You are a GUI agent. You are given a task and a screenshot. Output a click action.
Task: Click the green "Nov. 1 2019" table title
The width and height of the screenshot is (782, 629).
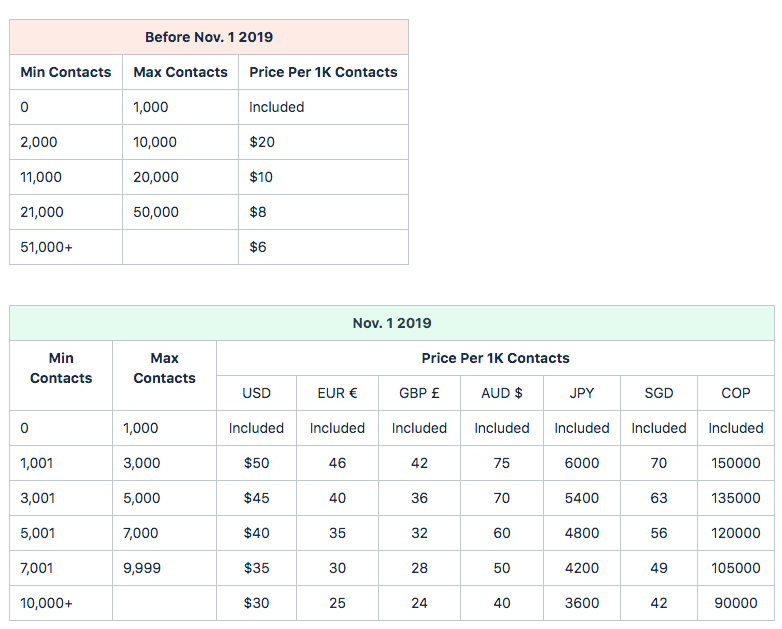tap(392, 323)
